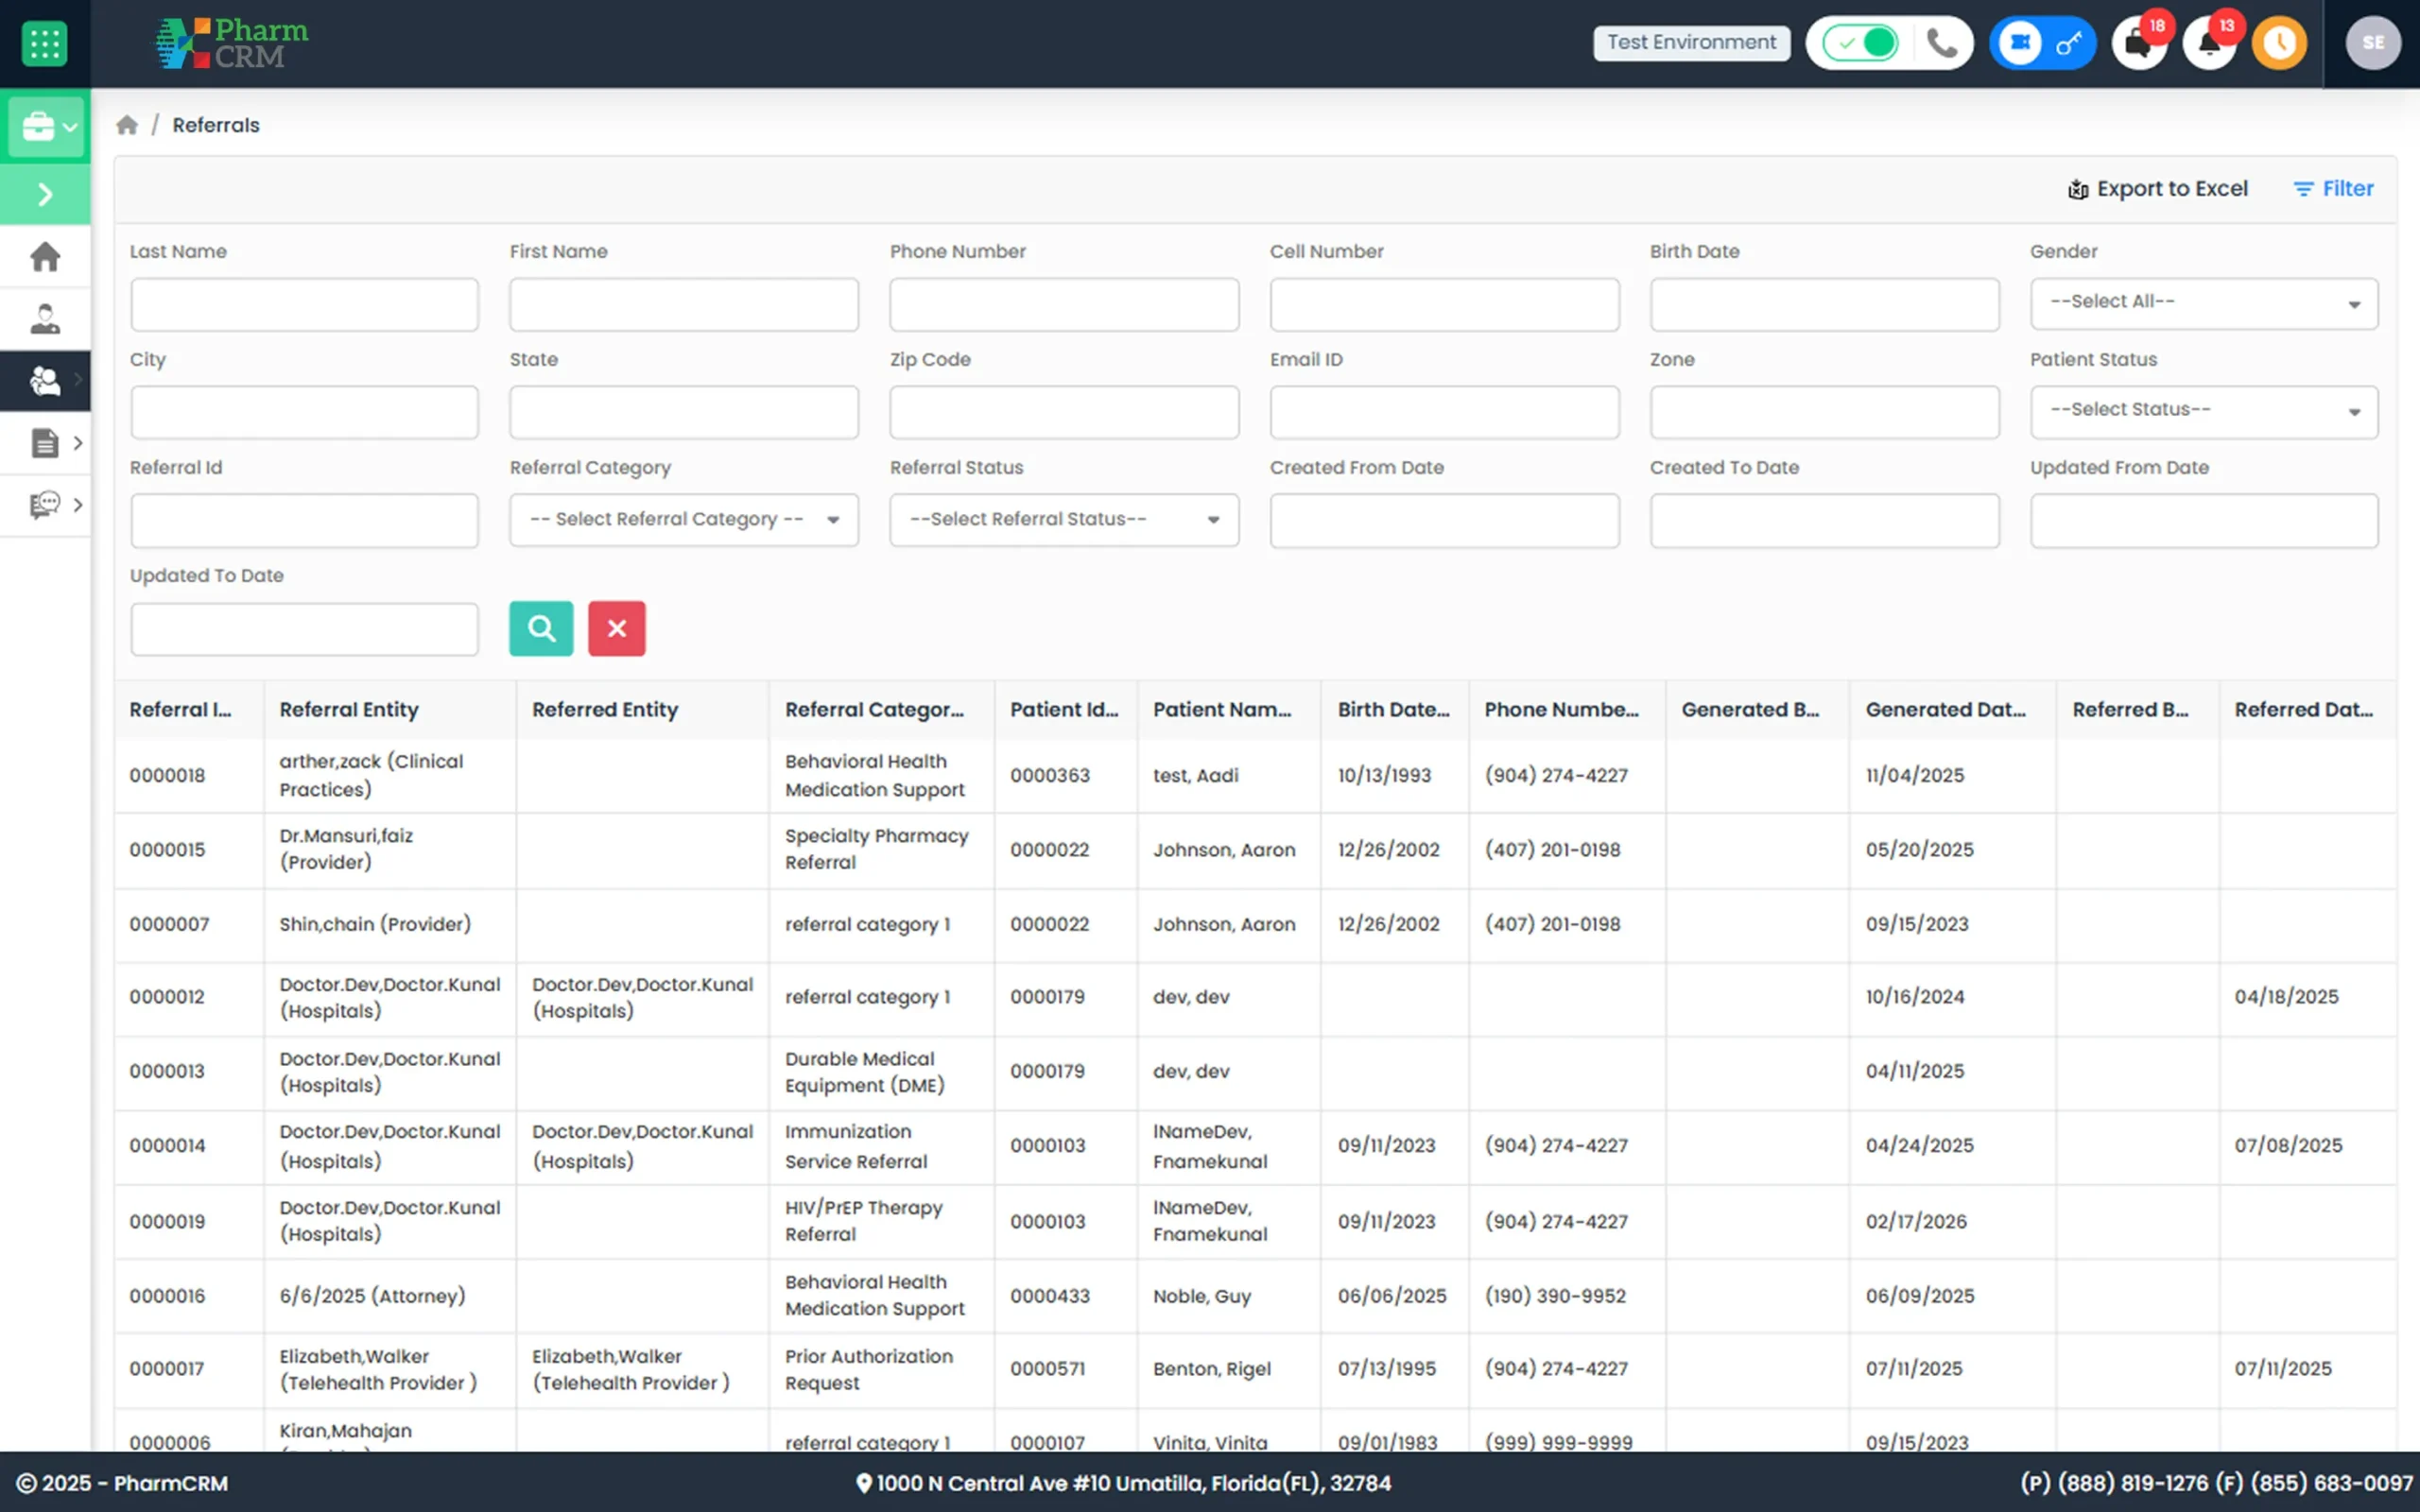
Task: Toggle the Filter panel
Action: tap(2333, 189)
